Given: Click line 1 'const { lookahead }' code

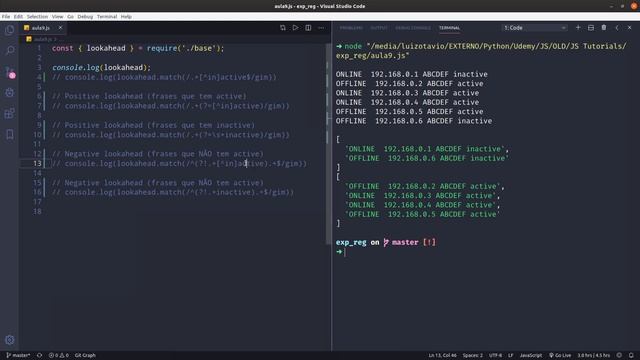Looking at the screenshot, I should pos(138,48).
